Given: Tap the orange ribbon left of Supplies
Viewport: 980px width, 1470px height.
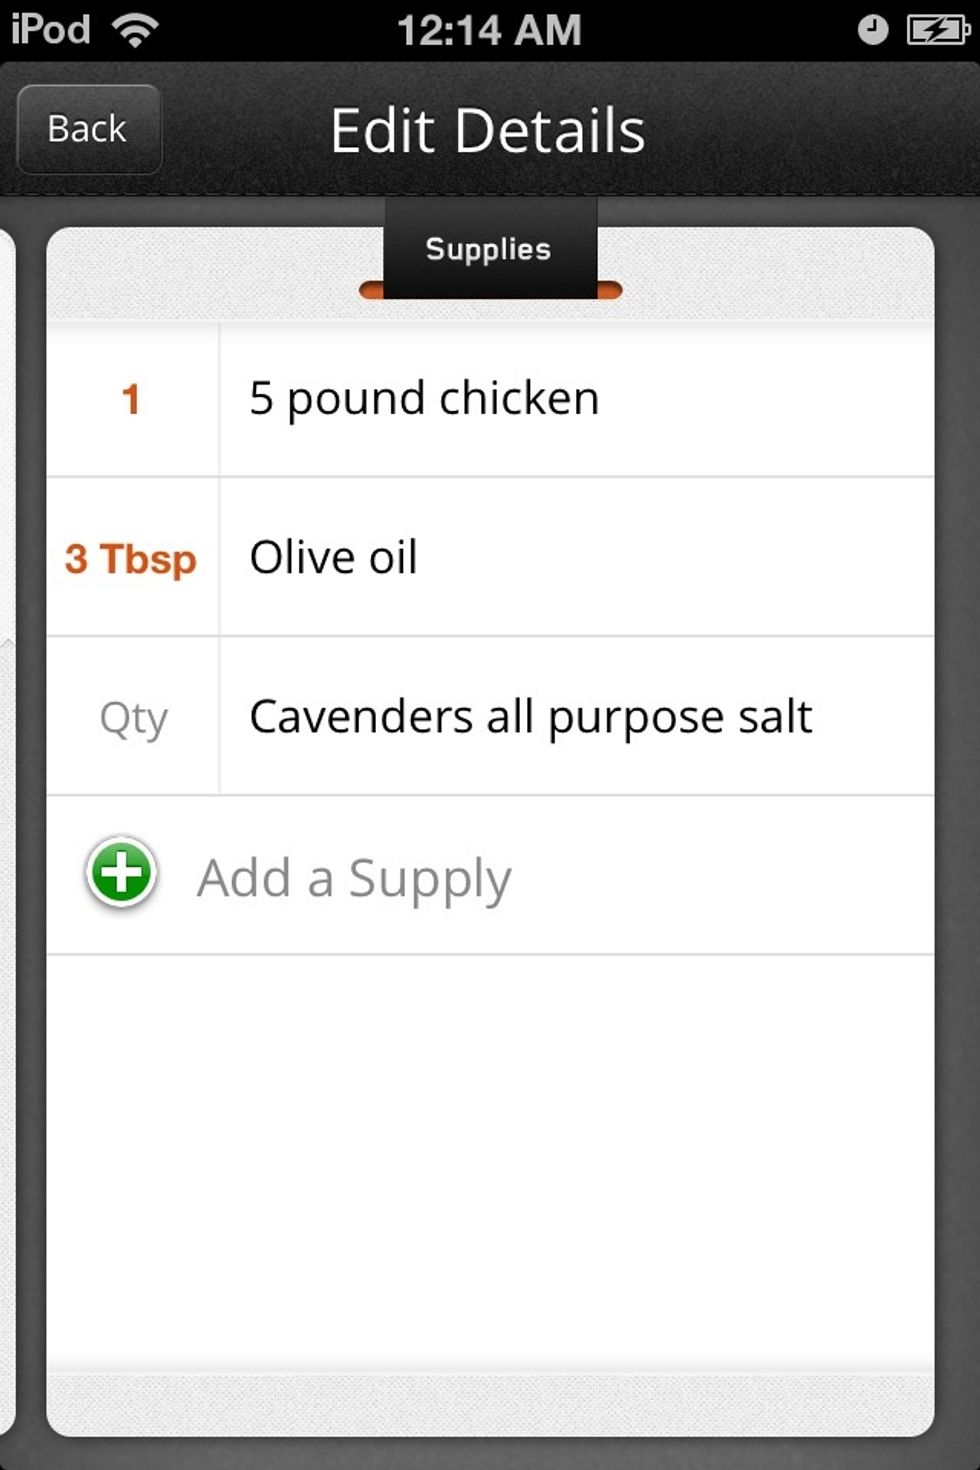Looking at the screenshot, I should point(372,290).
